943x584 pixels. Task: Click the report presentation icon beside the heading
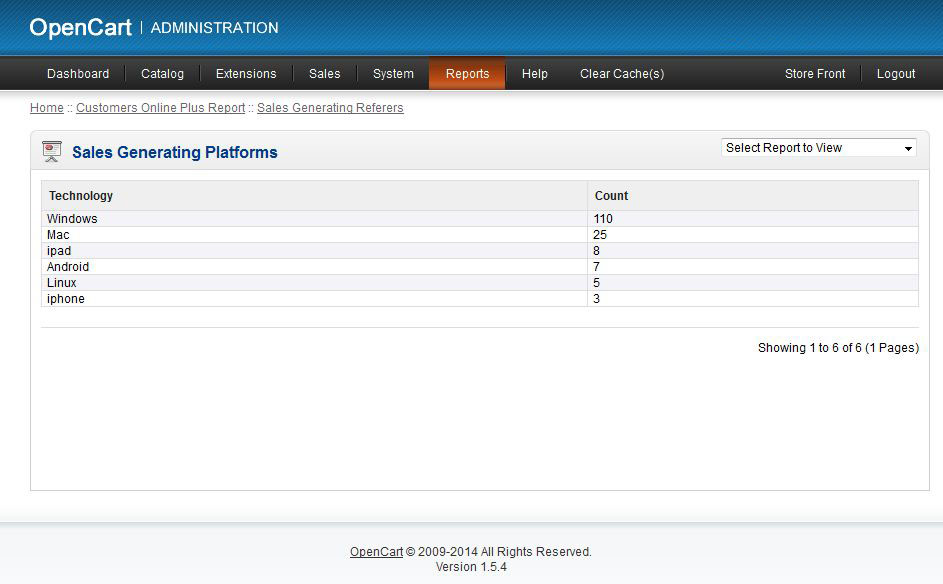52,152
